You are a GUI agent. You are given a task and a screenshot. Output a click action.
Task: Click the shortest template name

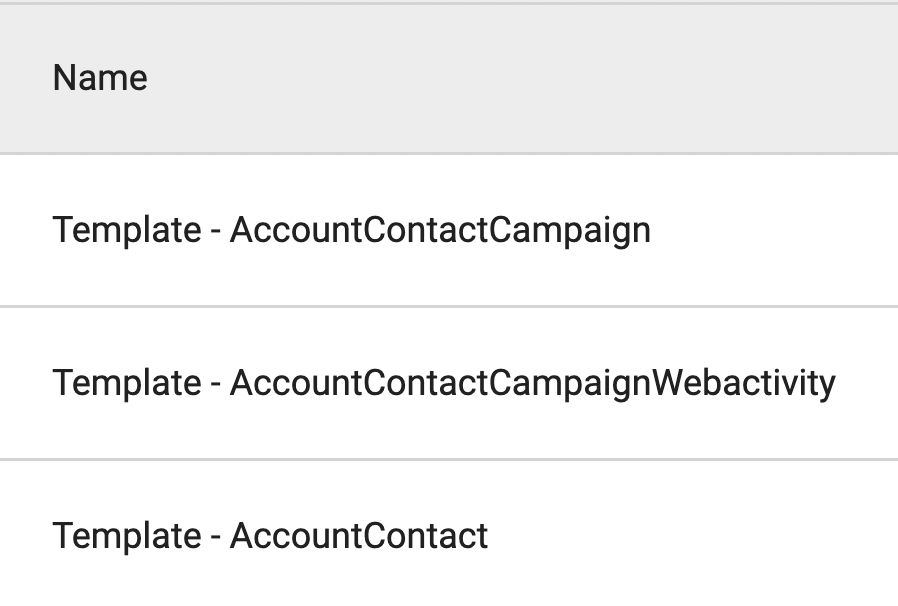(x=270, y=536)
